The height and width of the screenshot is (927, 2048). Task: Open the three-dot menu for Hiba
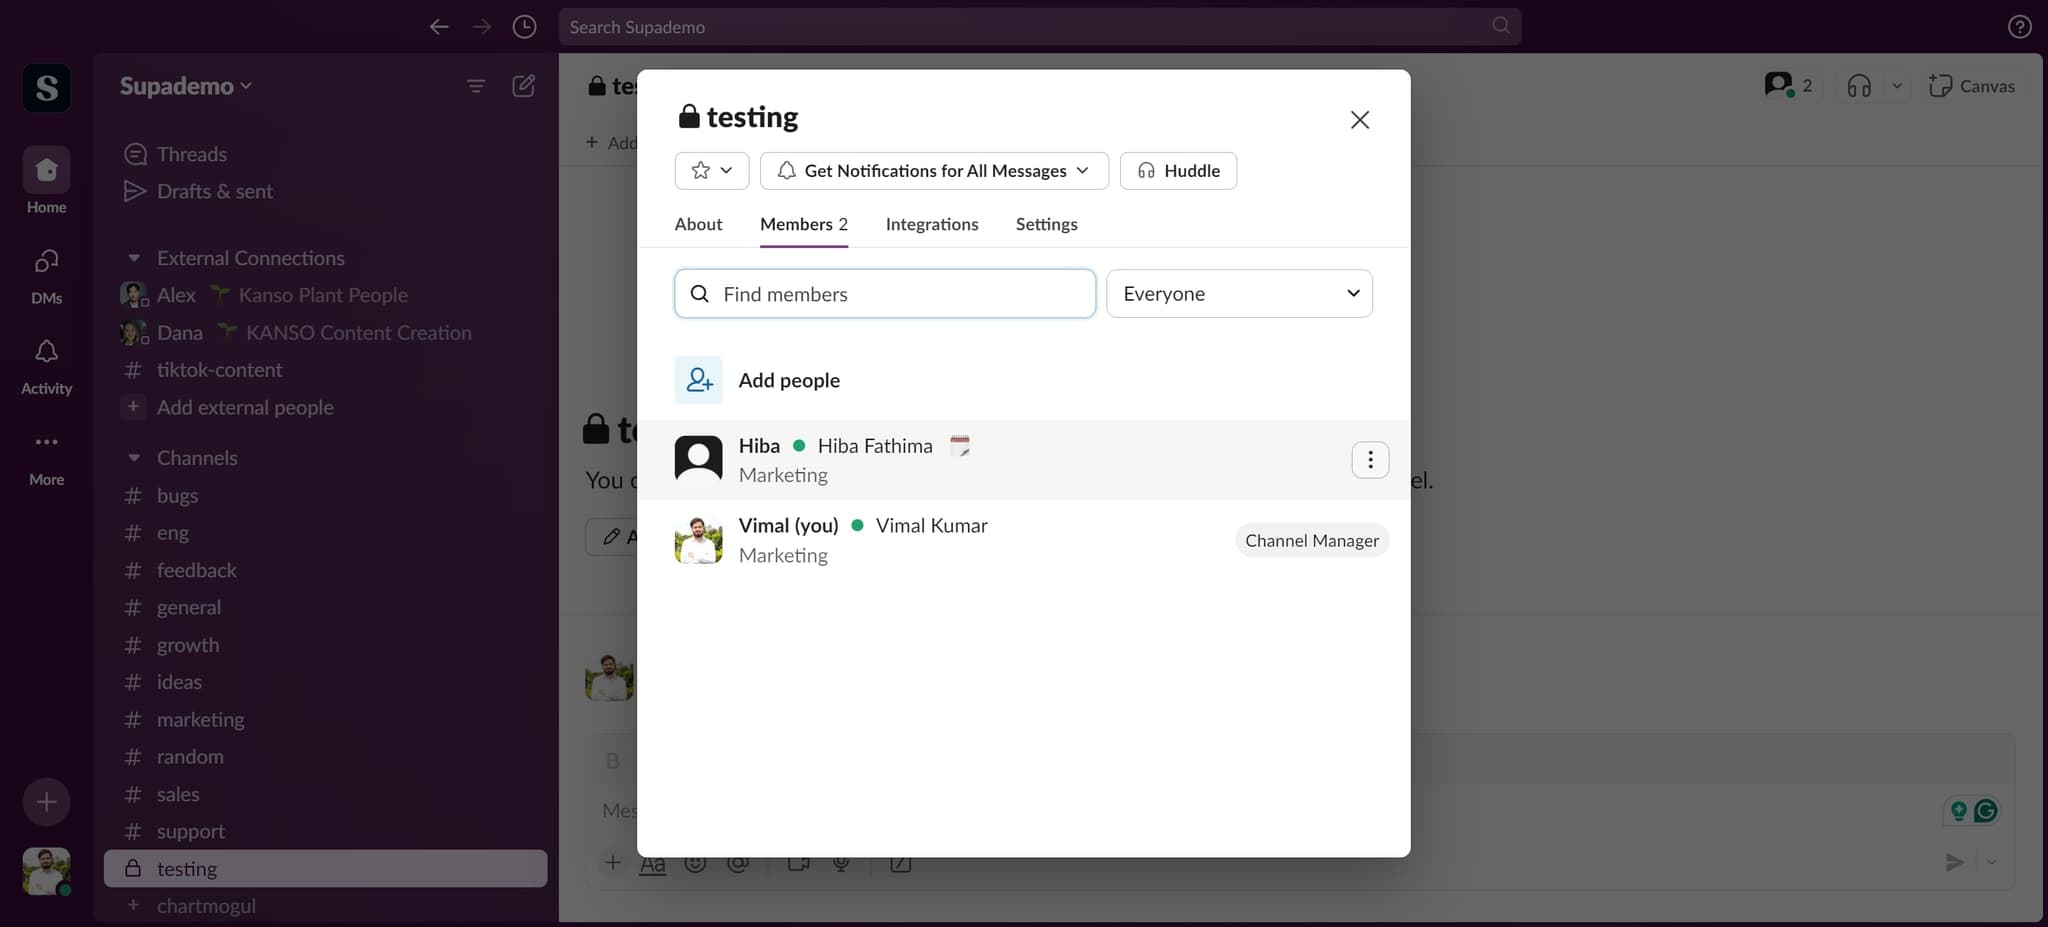pos(1369,460)
